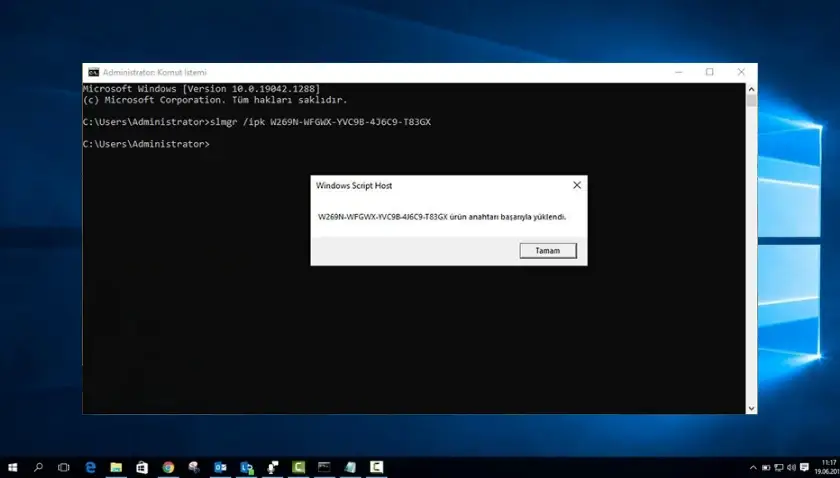Image resolution: width=840 pixels, height=478 pixels.
Task: Click the console scrollbar up arrow
Action: tap(751, 89)
